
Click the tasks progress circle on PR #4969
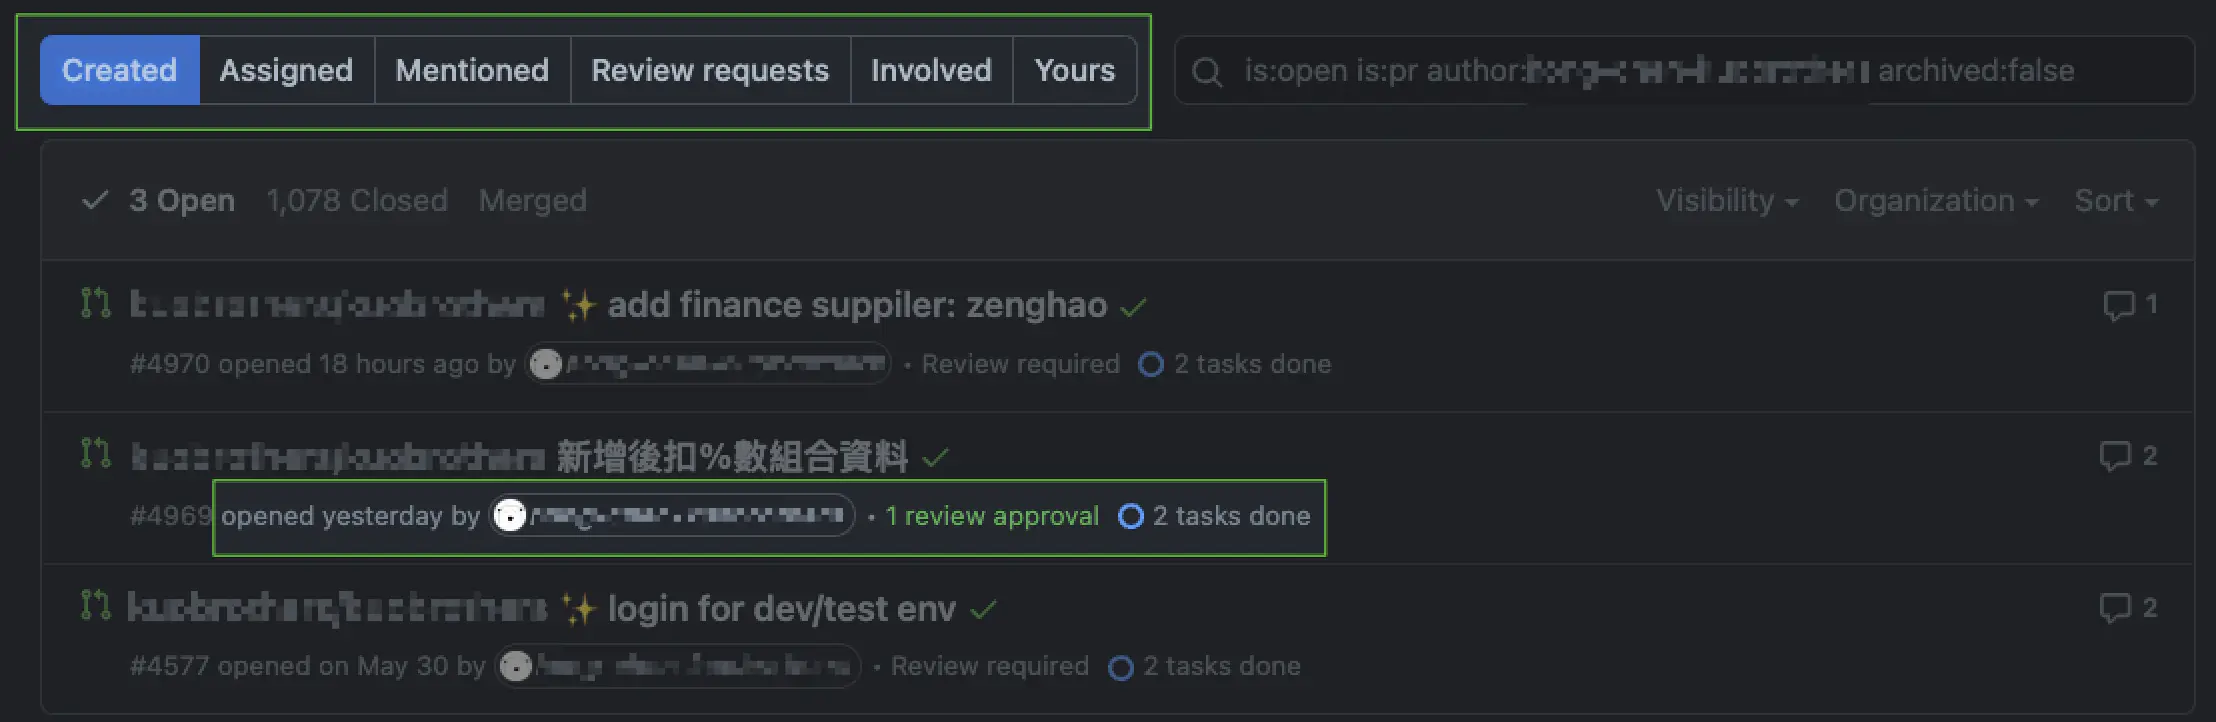(x=1131, y=517)
